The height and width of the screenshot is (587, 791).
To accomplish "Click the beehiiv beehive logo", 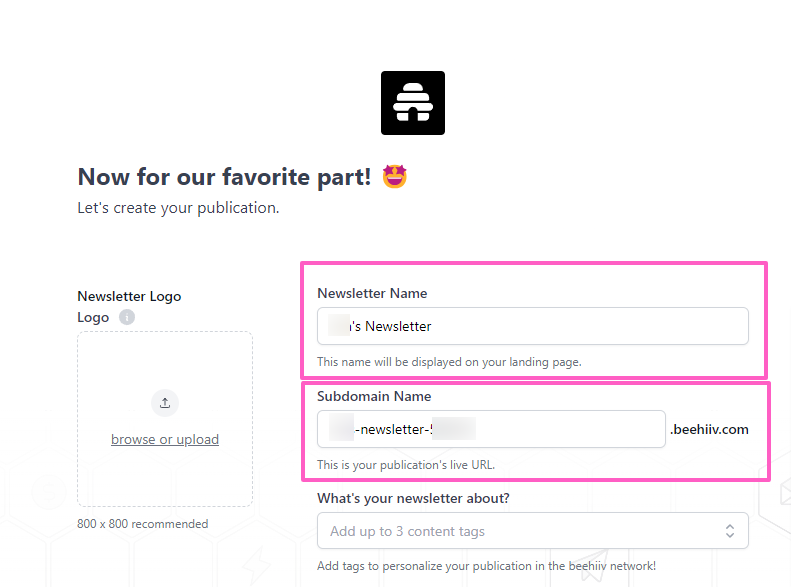I will point(412,103).
